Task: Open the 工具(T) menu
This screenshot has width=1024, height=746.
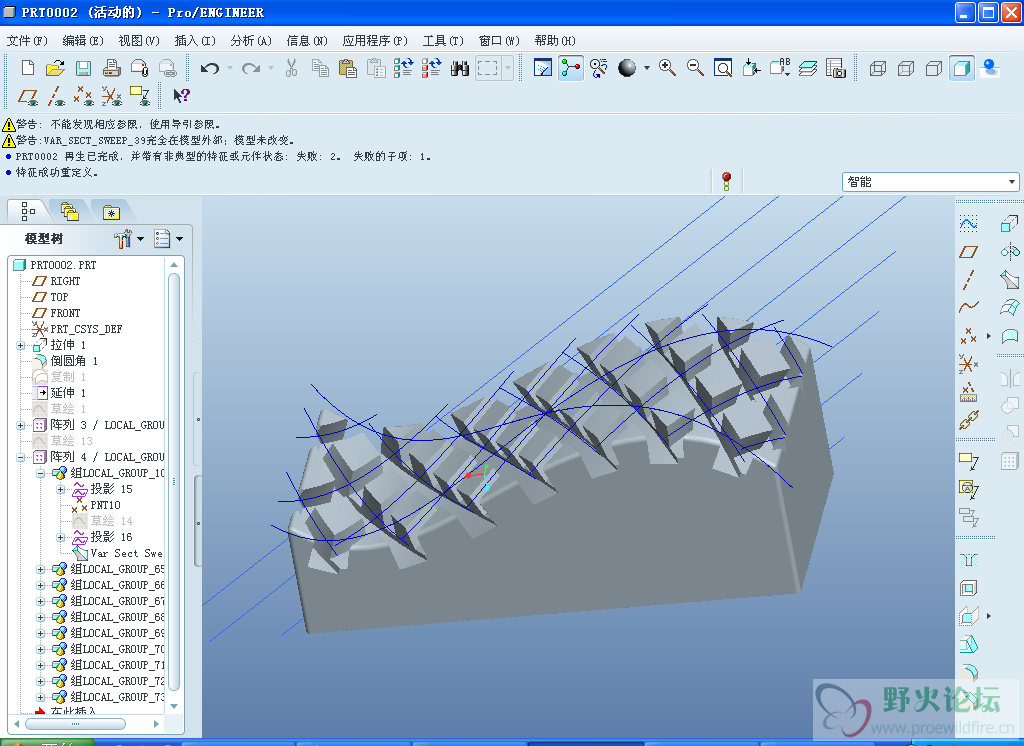Action: pyautogui.click(x=443, y=41)
